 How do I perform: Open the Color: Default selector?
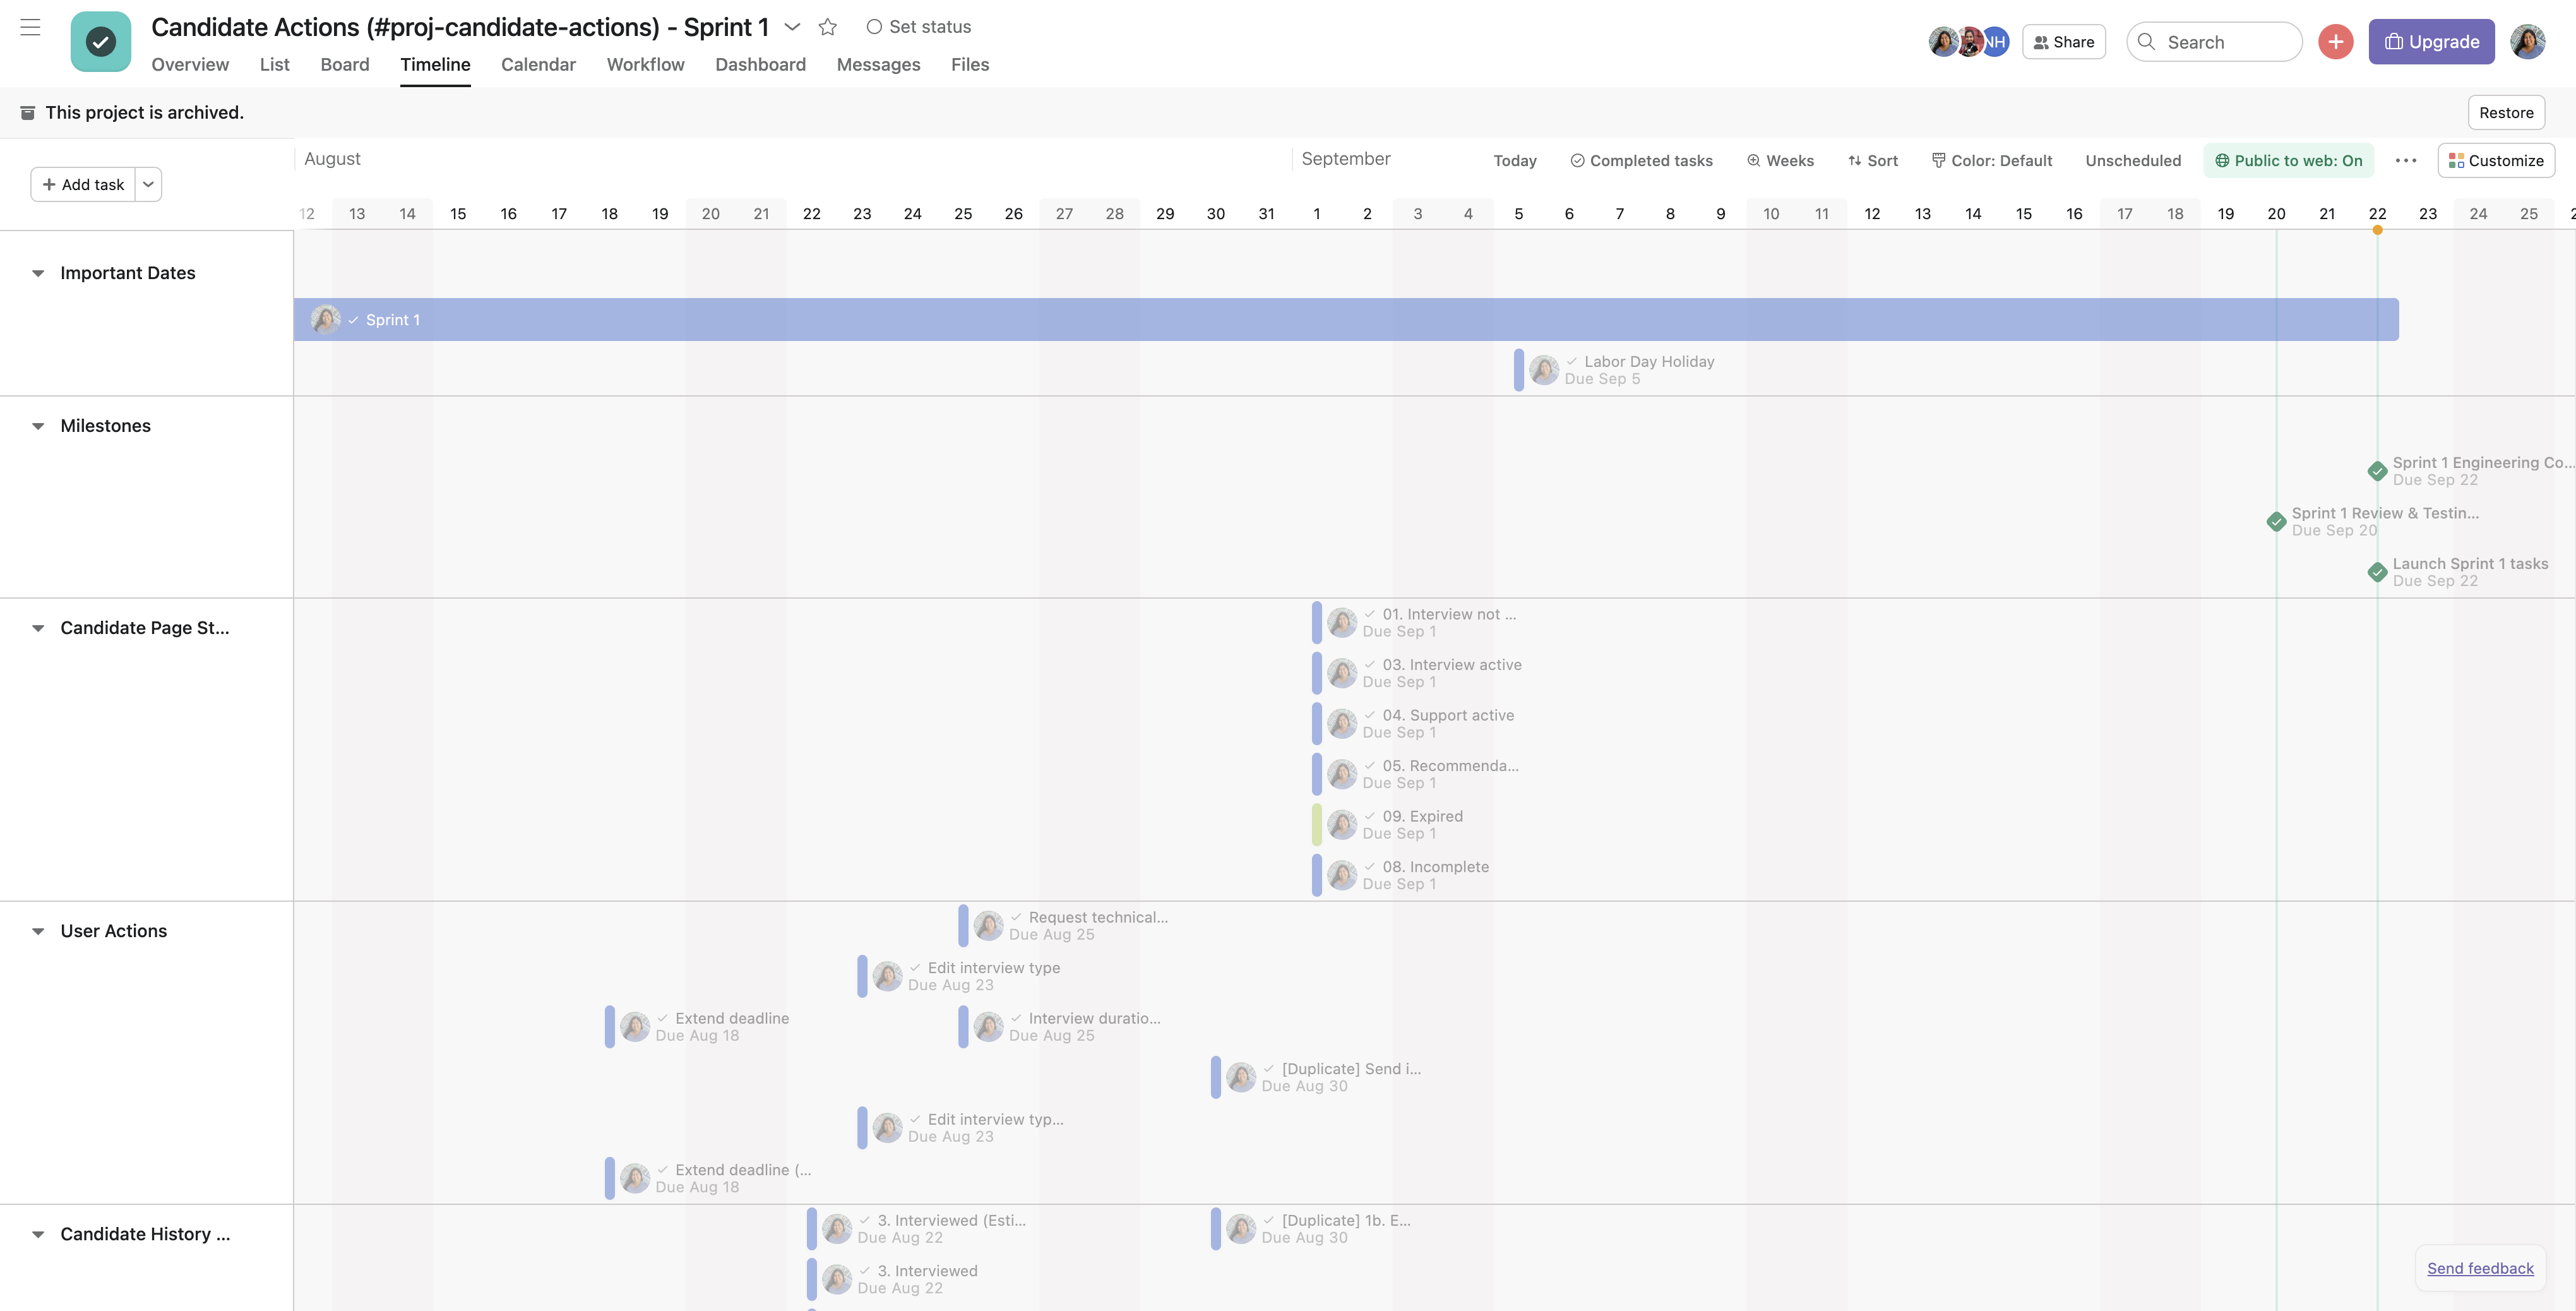coord(1991,161)
